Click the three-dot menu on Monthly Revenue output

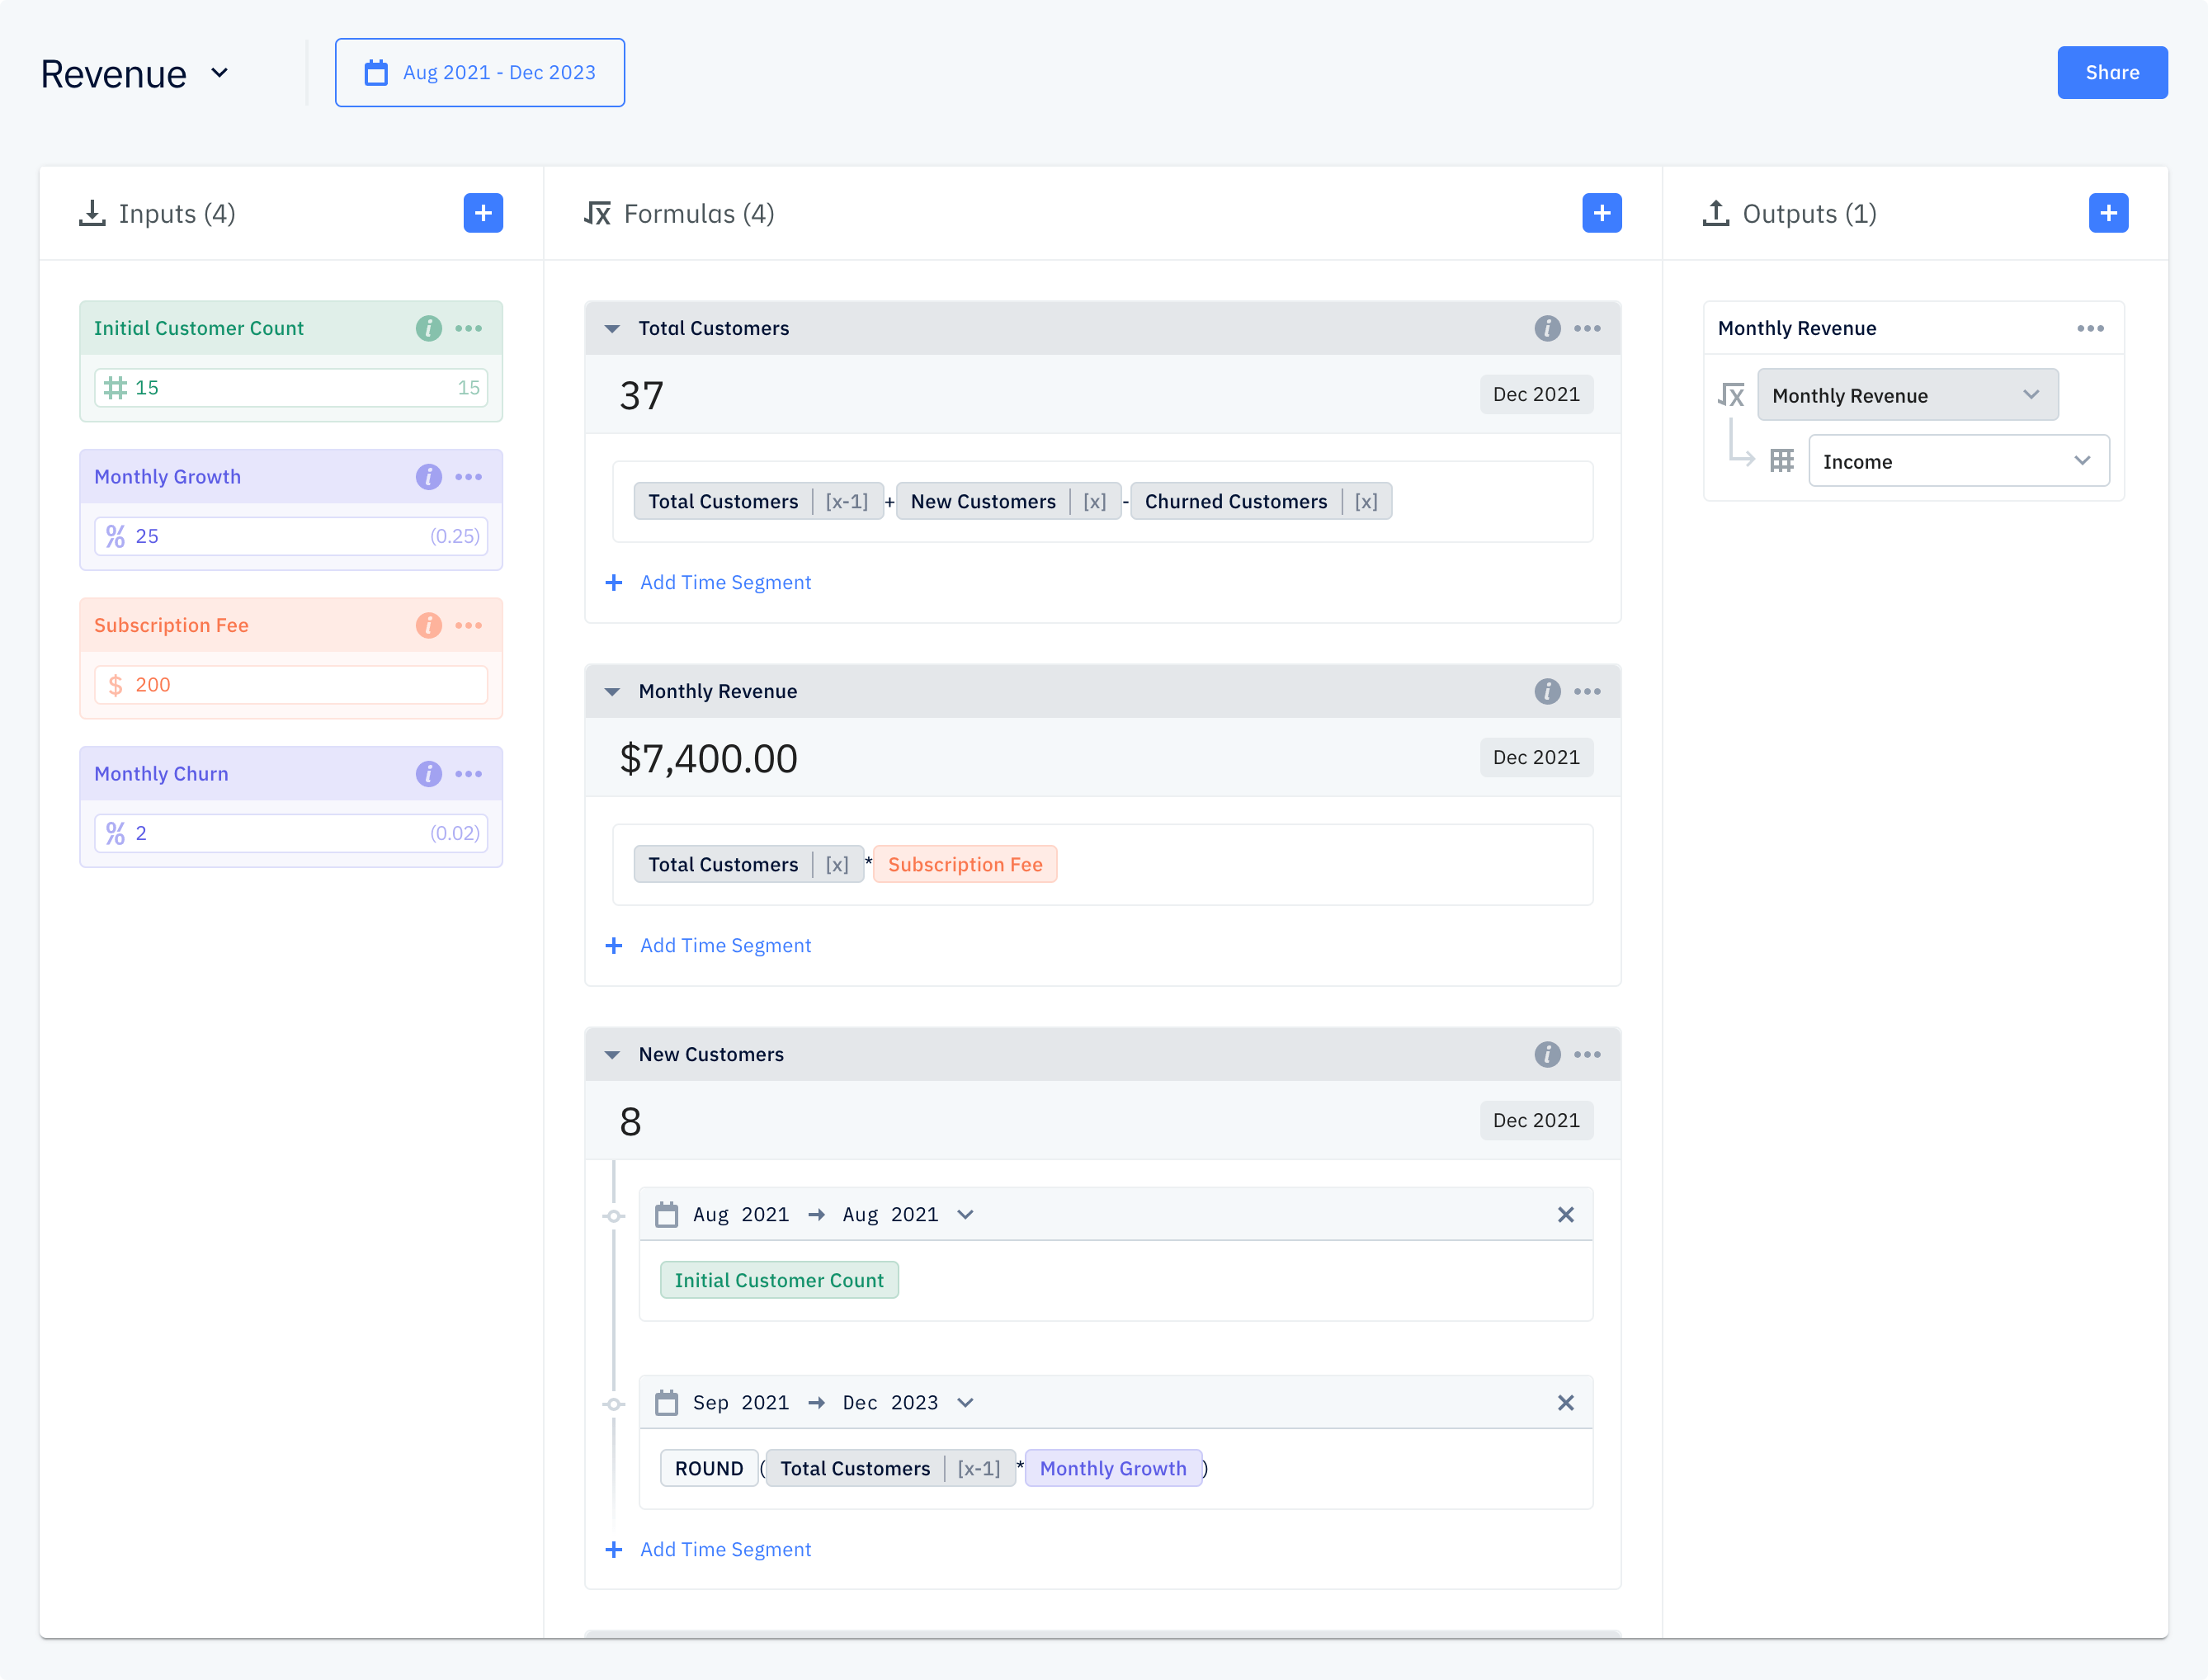[2090, 328]
